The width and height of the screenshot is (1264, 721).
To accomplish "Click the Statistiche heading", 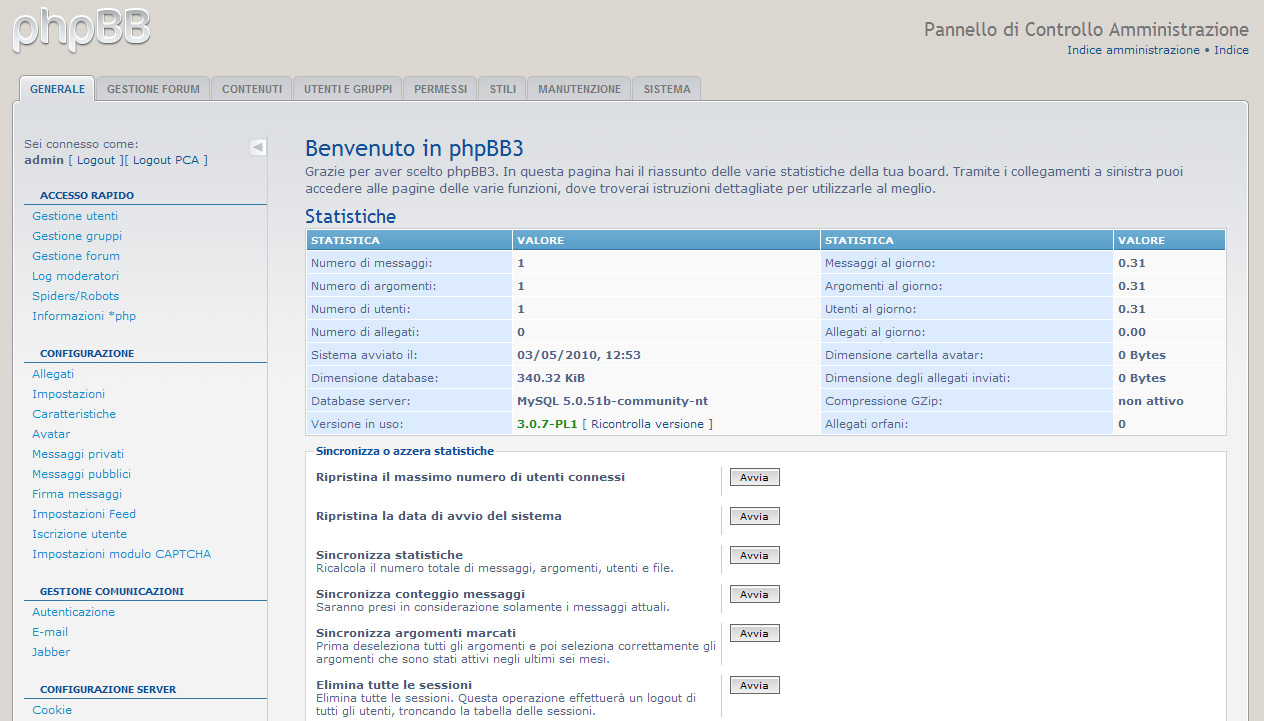I will coord(350,217).
